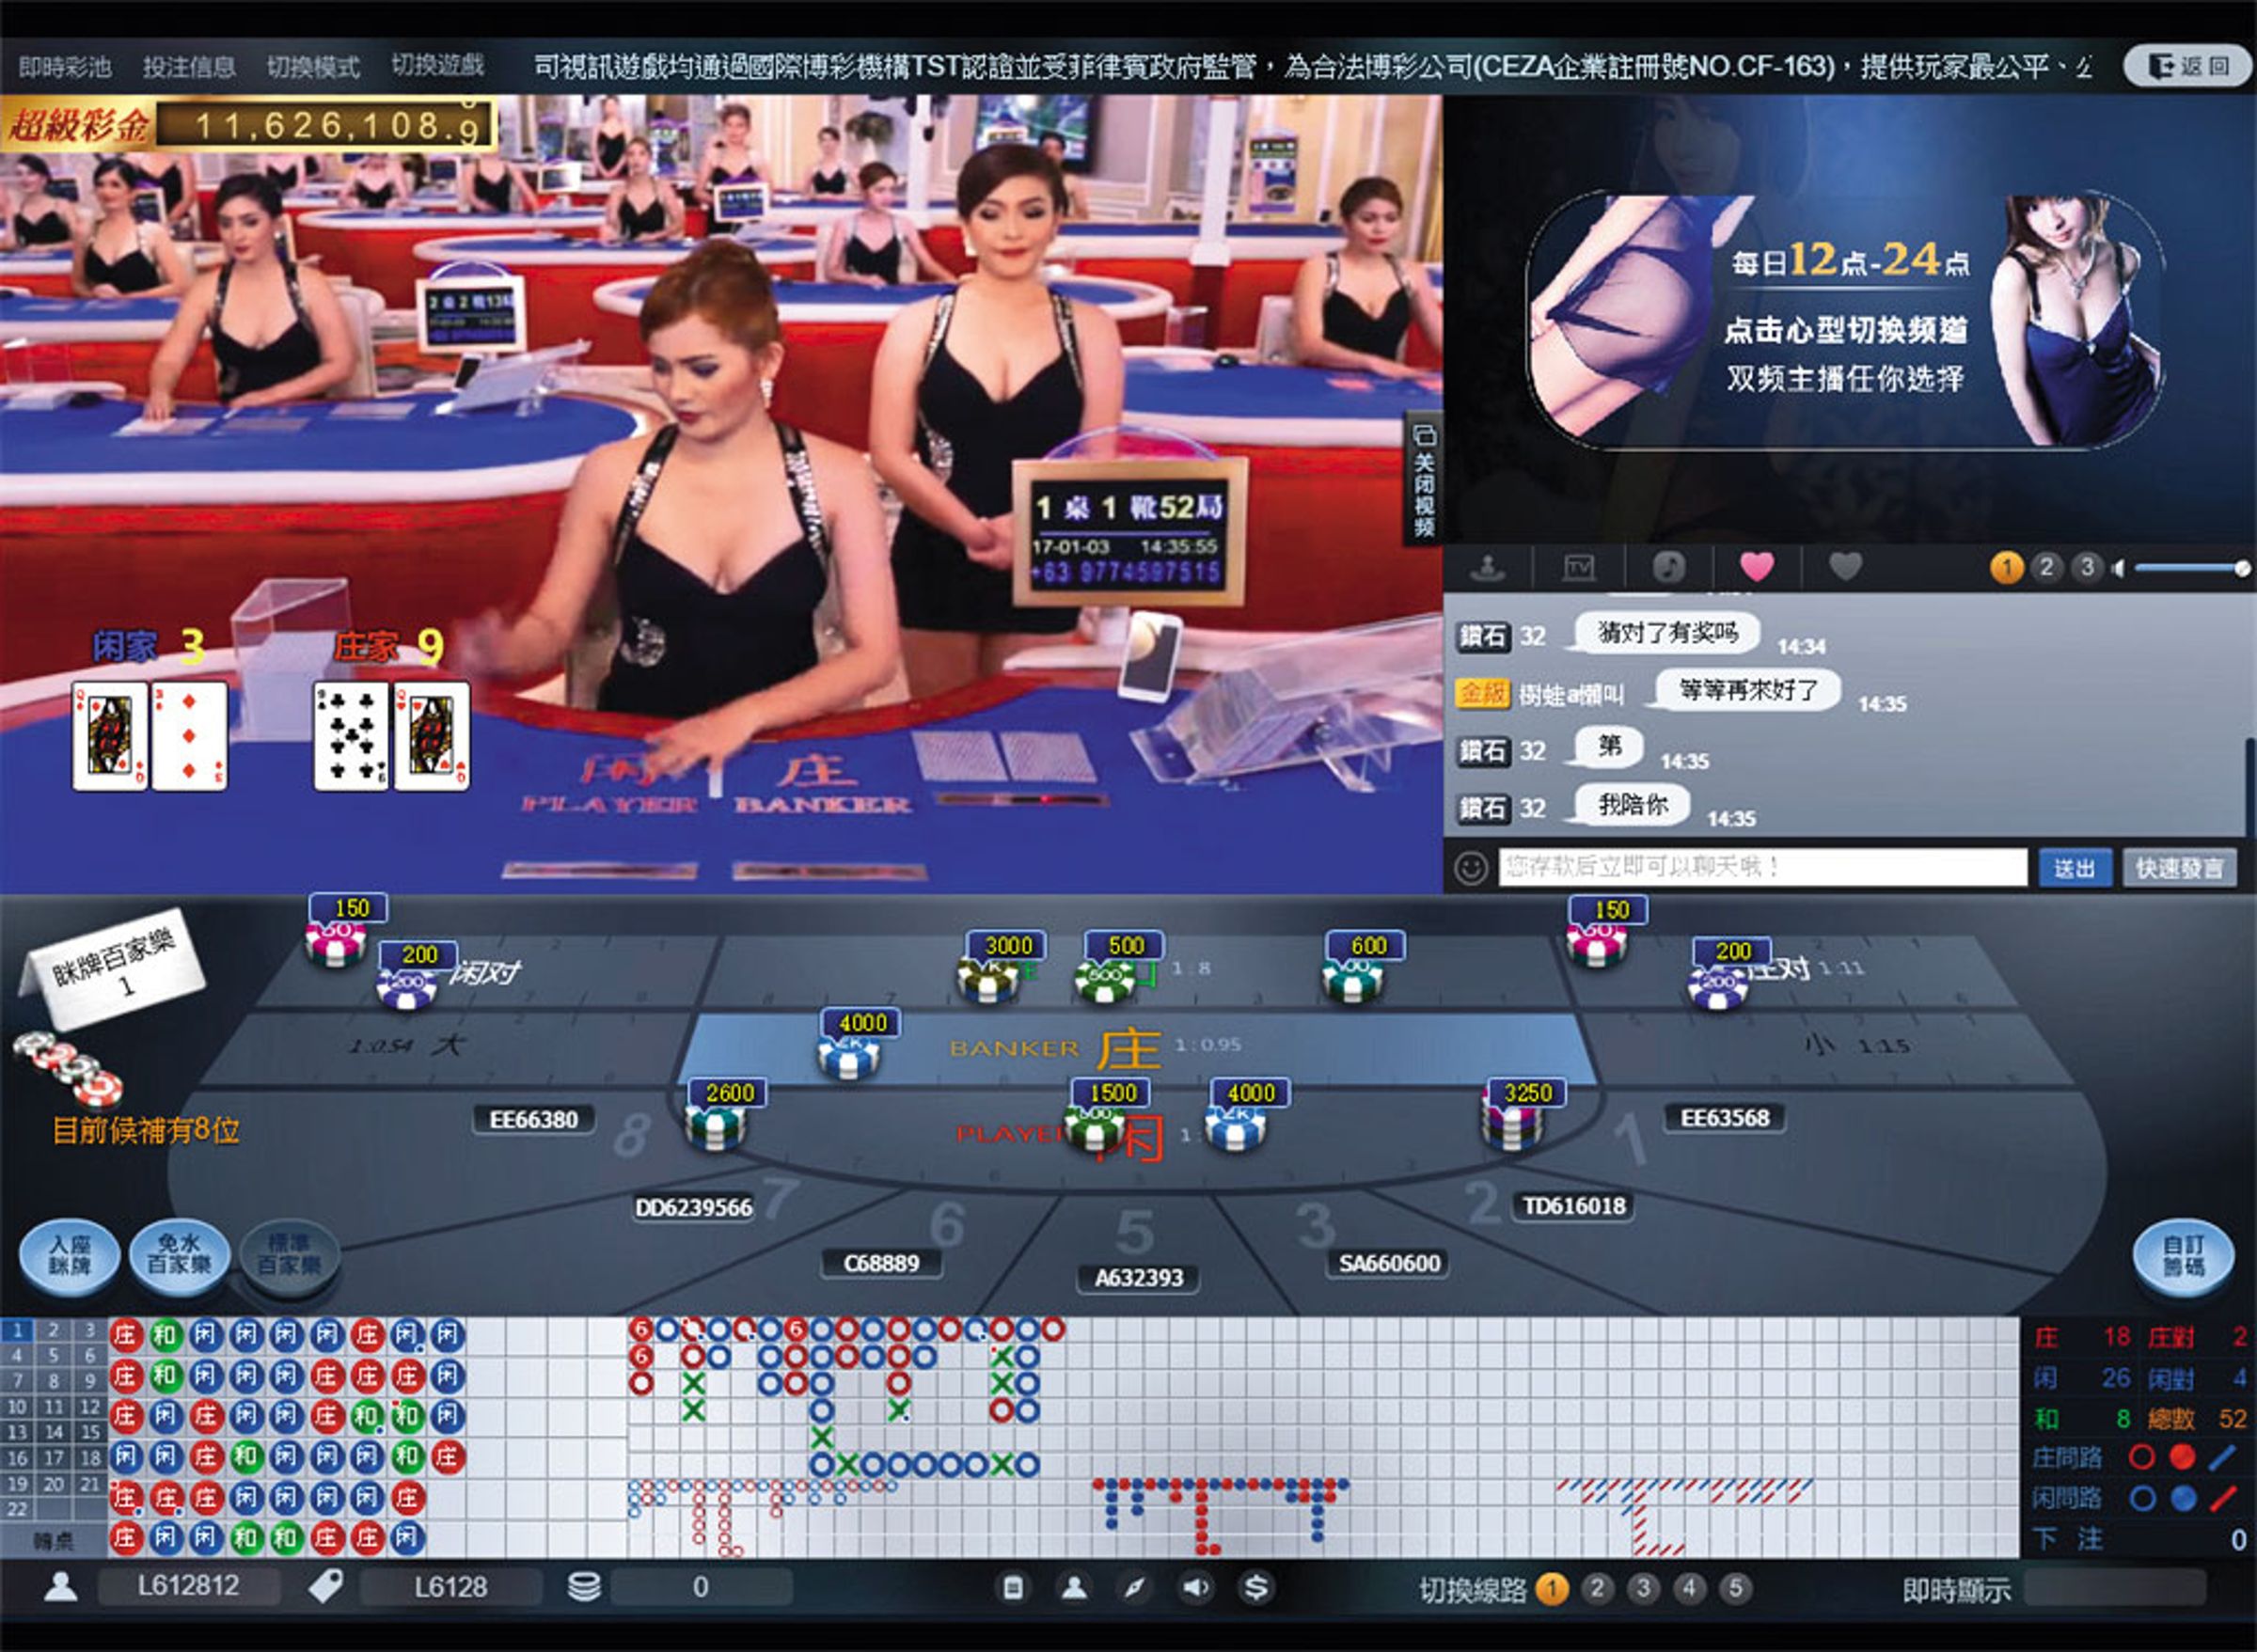
Task: Open the 即時彩池 menu
Action: tap(65, 66)
